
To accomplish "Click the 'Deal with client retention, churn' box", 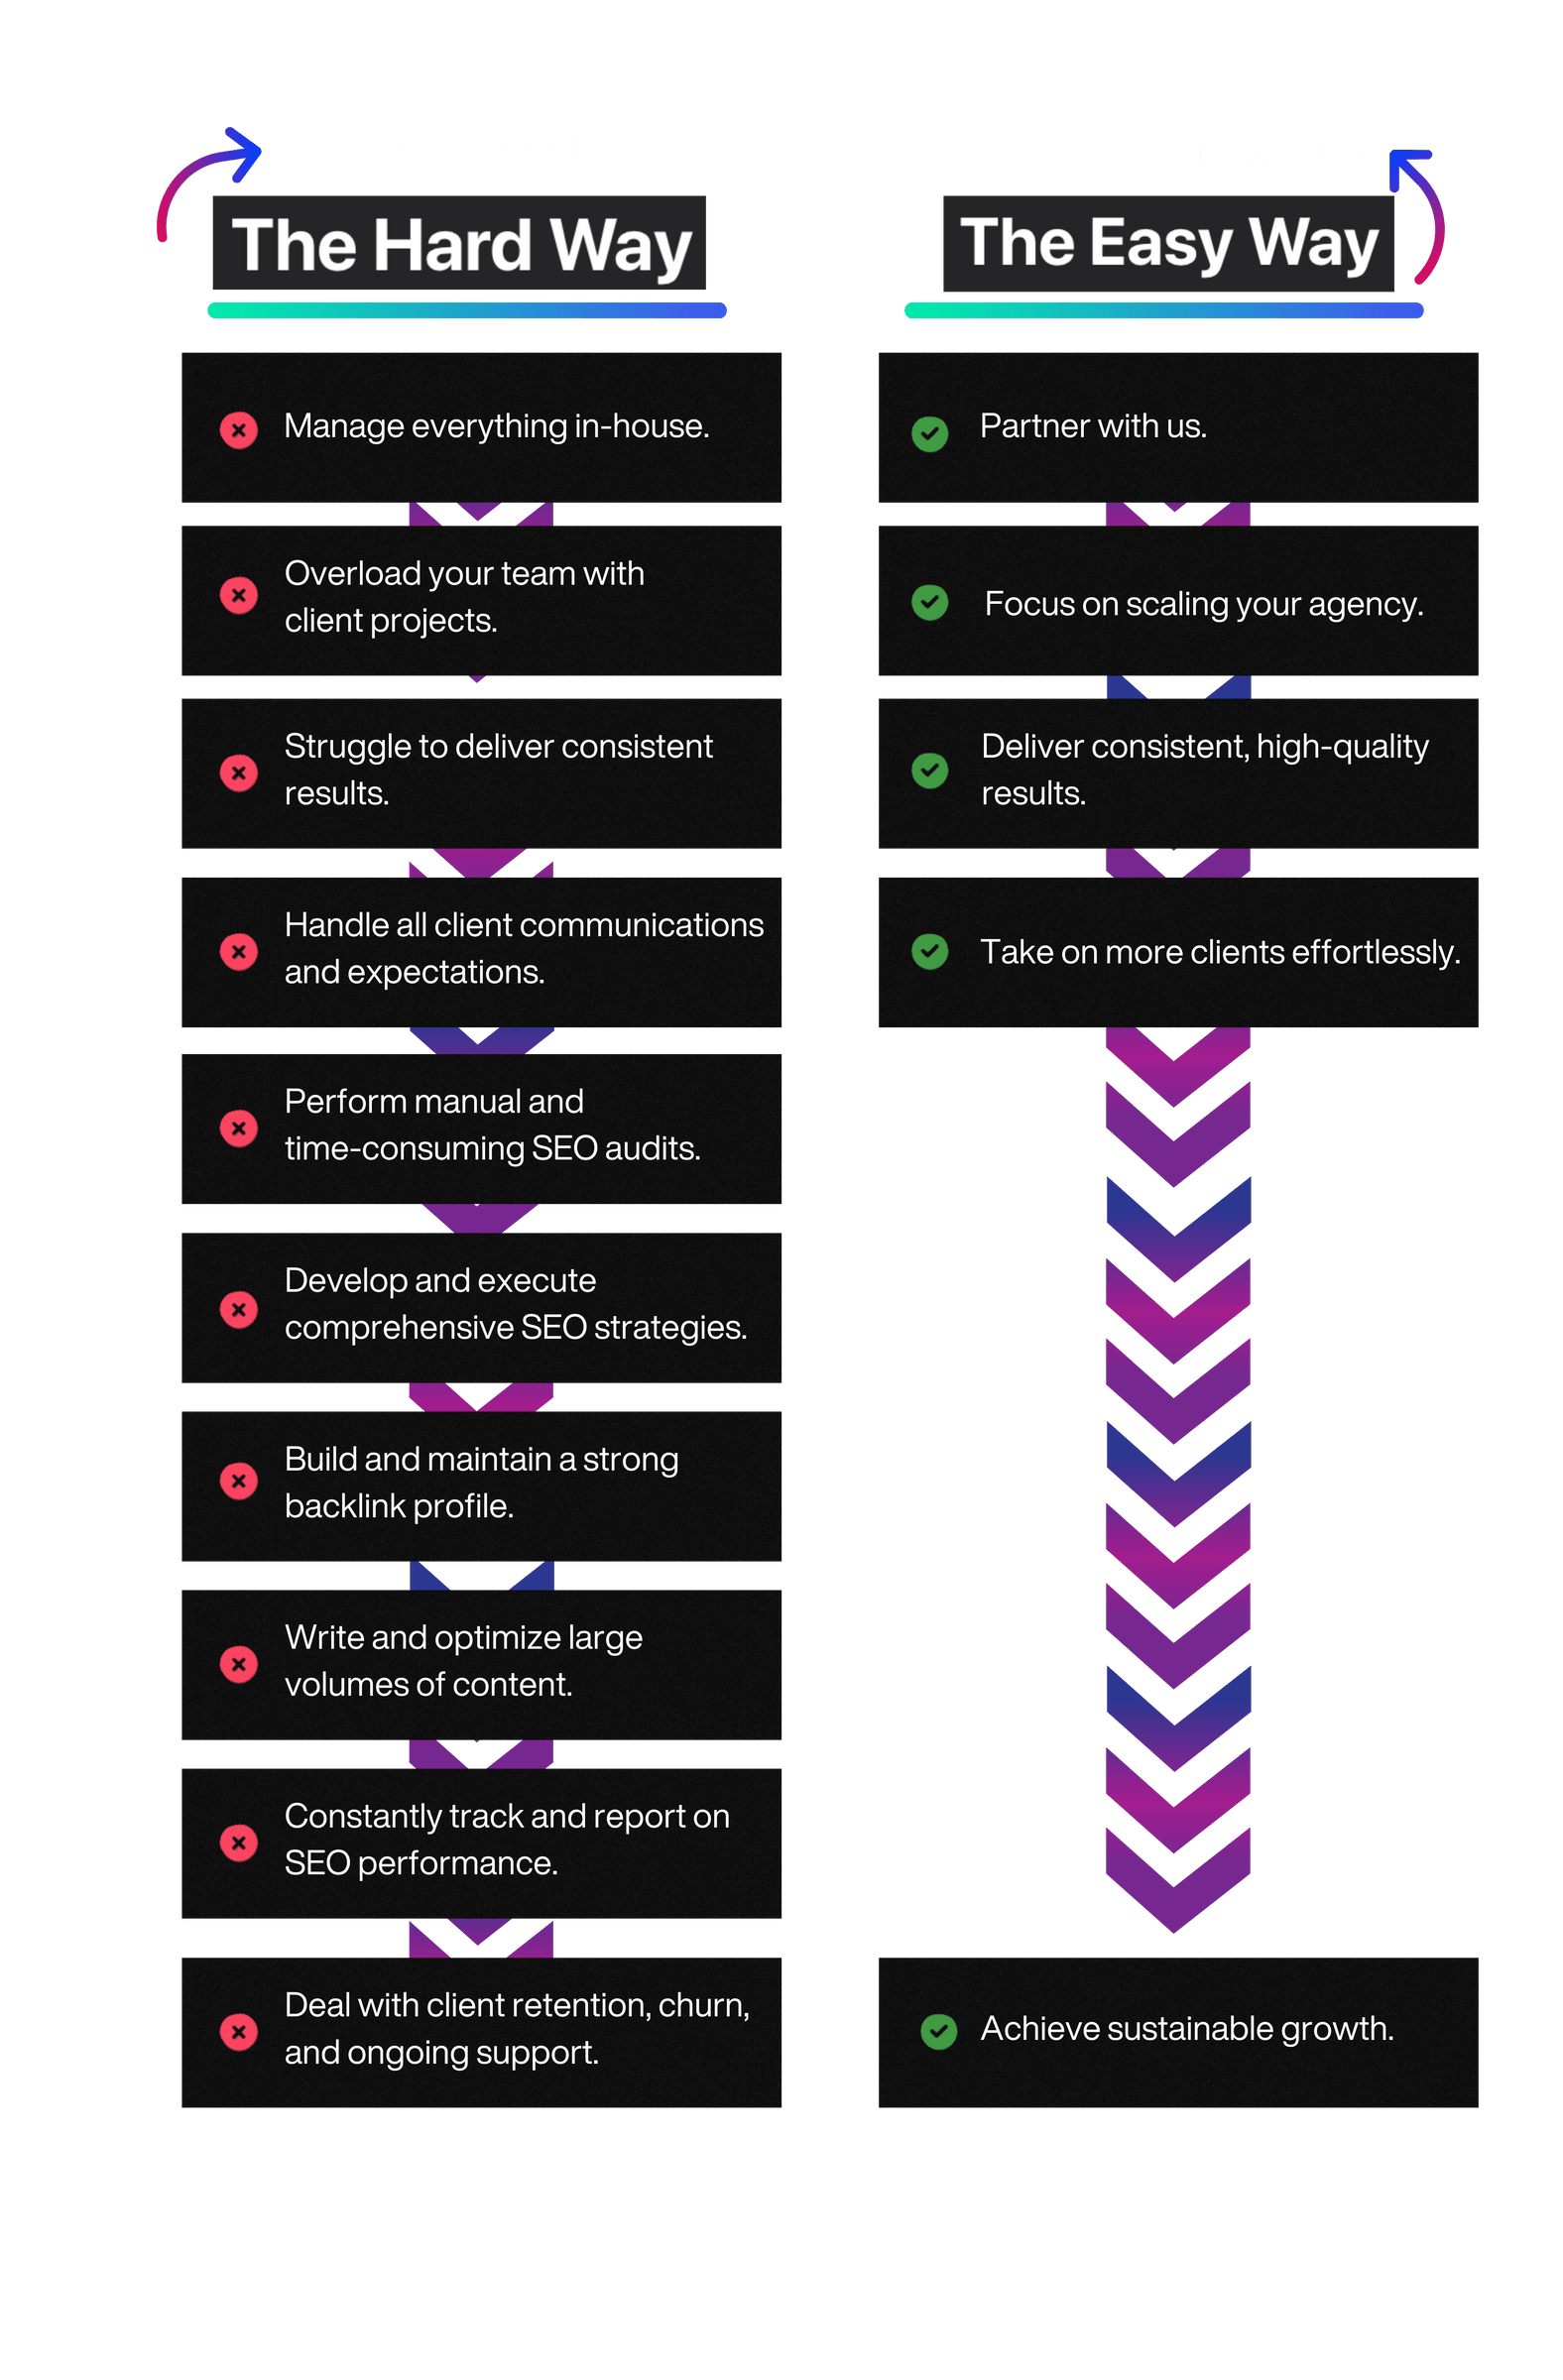I will click(x=481, y=2032).
